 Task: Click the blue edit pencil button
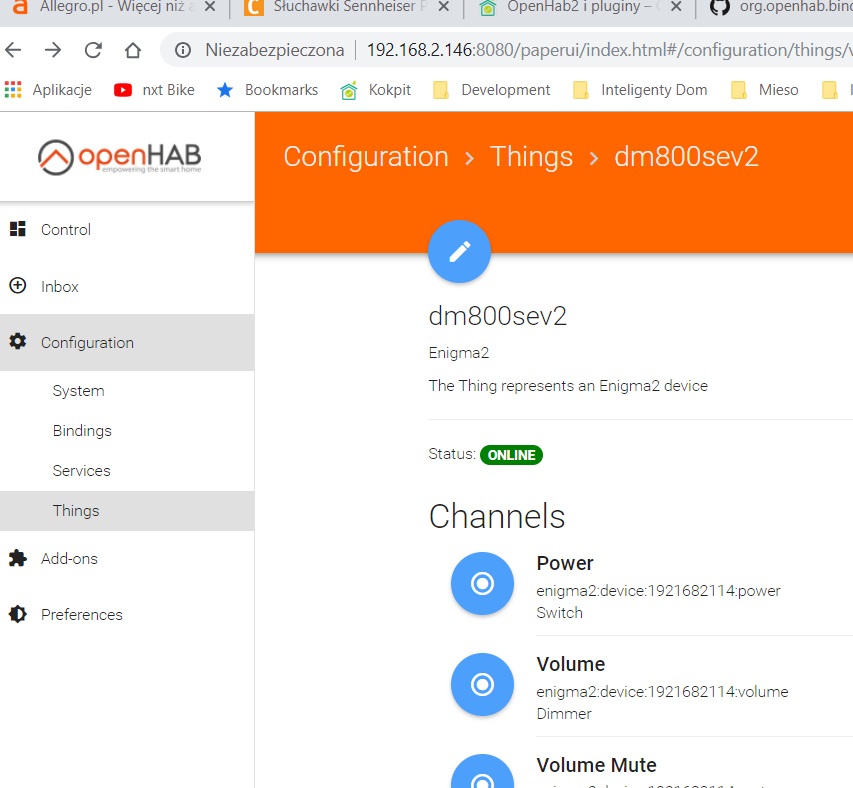click(x=459, y=252)
